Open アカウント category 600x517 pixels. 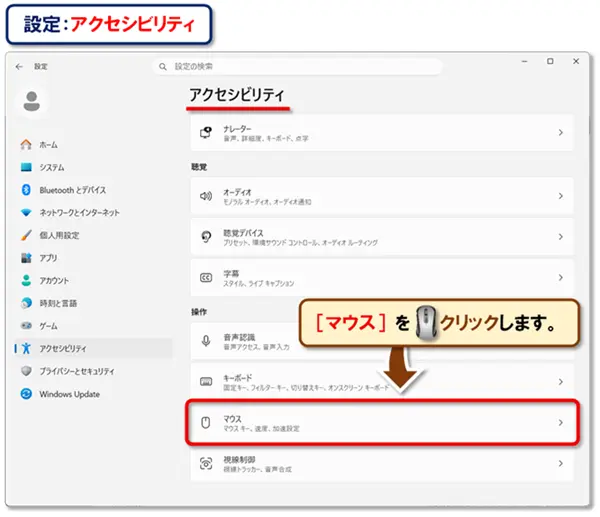[x=93, y=280]
